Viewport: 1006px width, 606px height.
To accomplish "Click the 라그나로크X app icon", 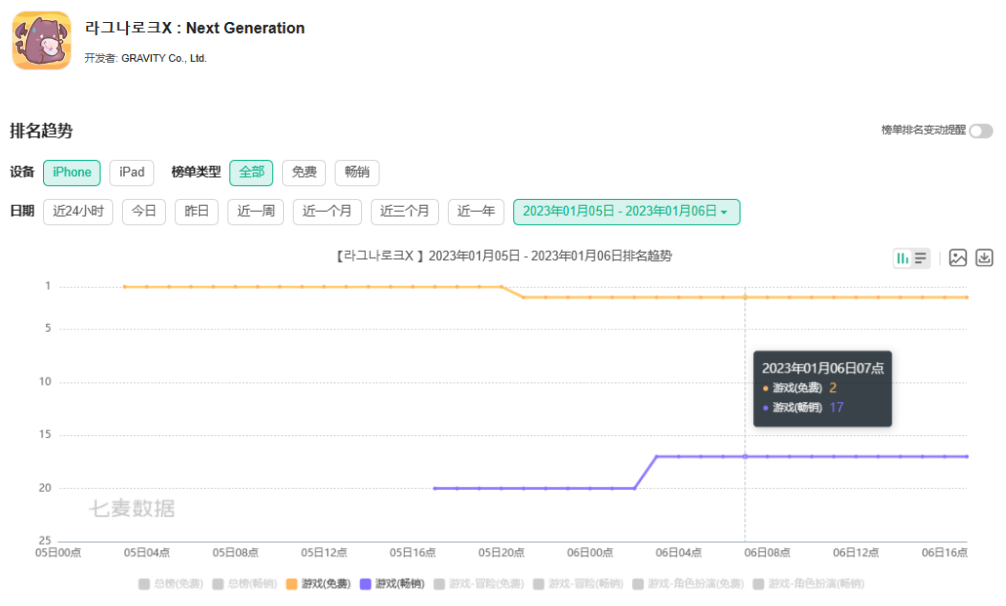I will coord(41,41).
